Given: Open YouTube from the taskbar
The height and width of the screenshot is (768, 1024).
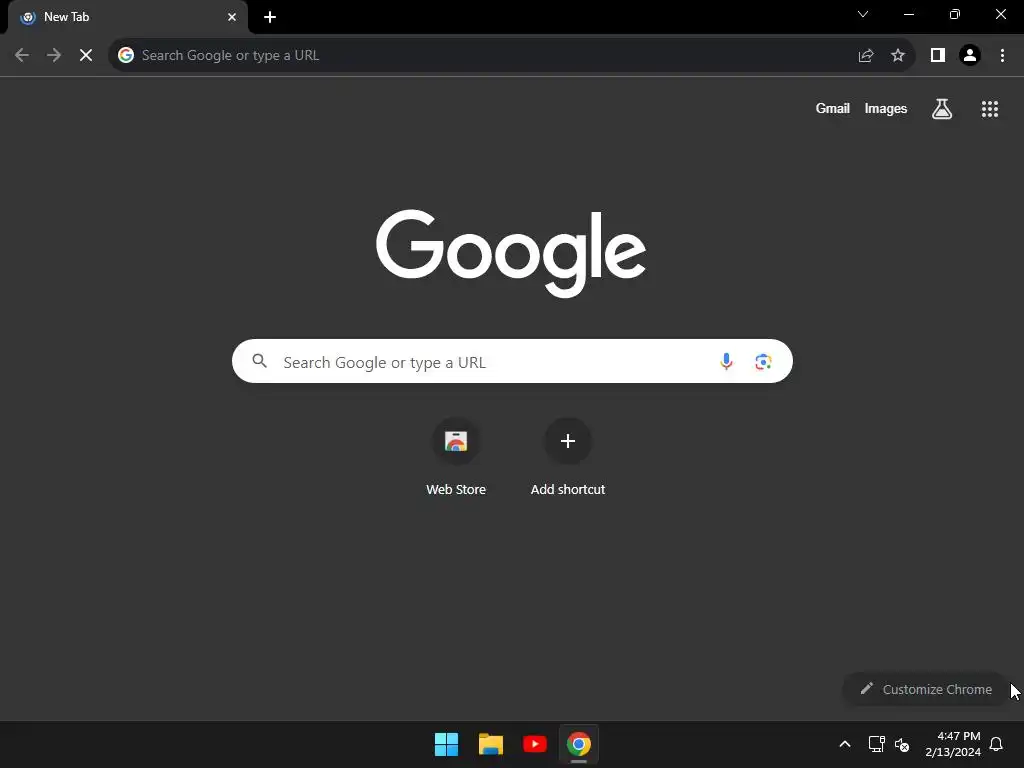Looking at the screenshot, I should [x=535, y=744].
